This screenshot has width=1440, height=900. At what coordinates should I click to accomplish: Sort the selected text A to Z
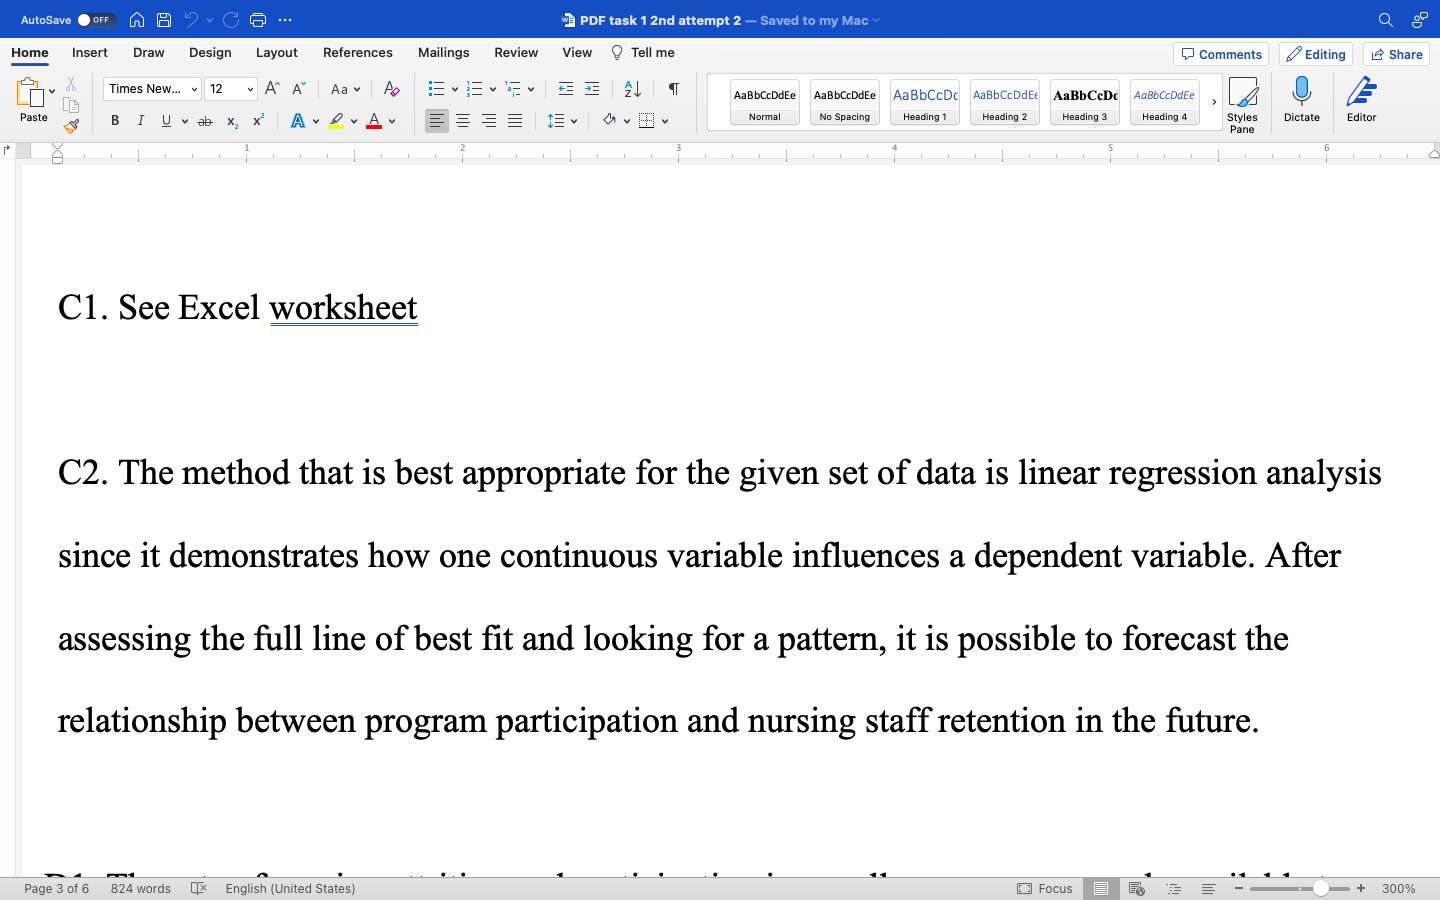[633, 89]
